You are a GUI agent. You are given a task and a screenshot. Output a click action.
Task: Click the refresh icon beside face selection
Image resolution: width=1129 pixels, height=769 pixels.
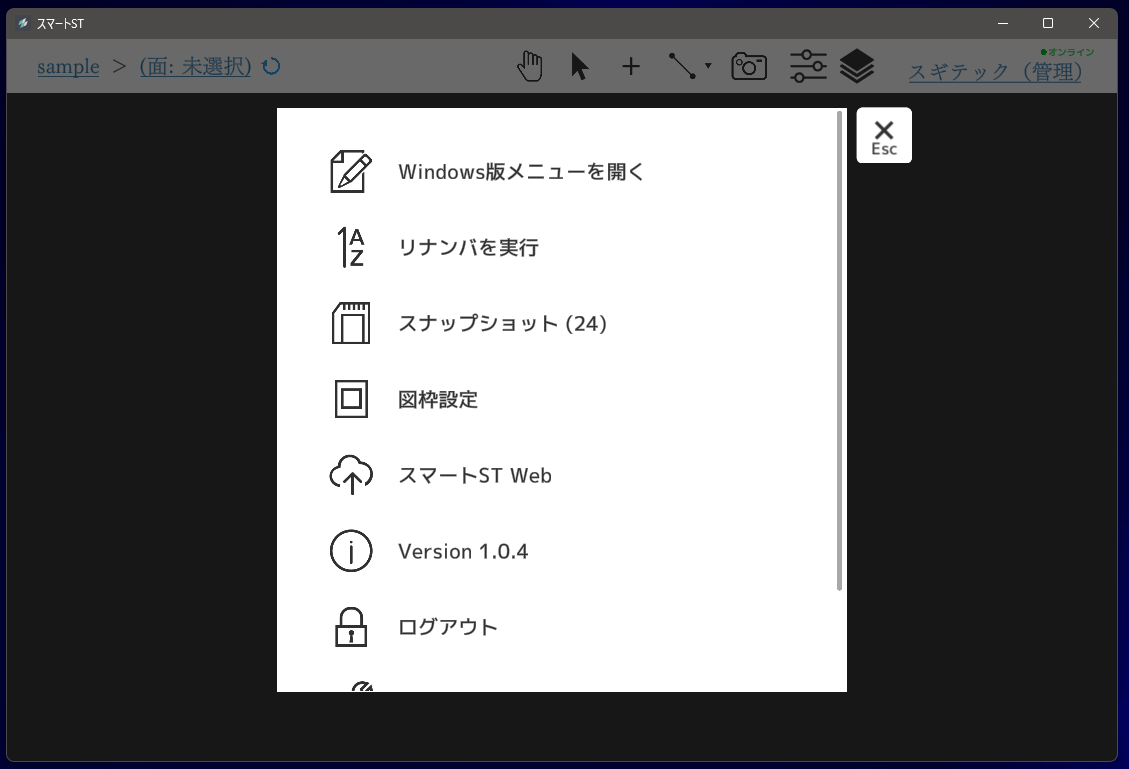click(x=271, y=67)
